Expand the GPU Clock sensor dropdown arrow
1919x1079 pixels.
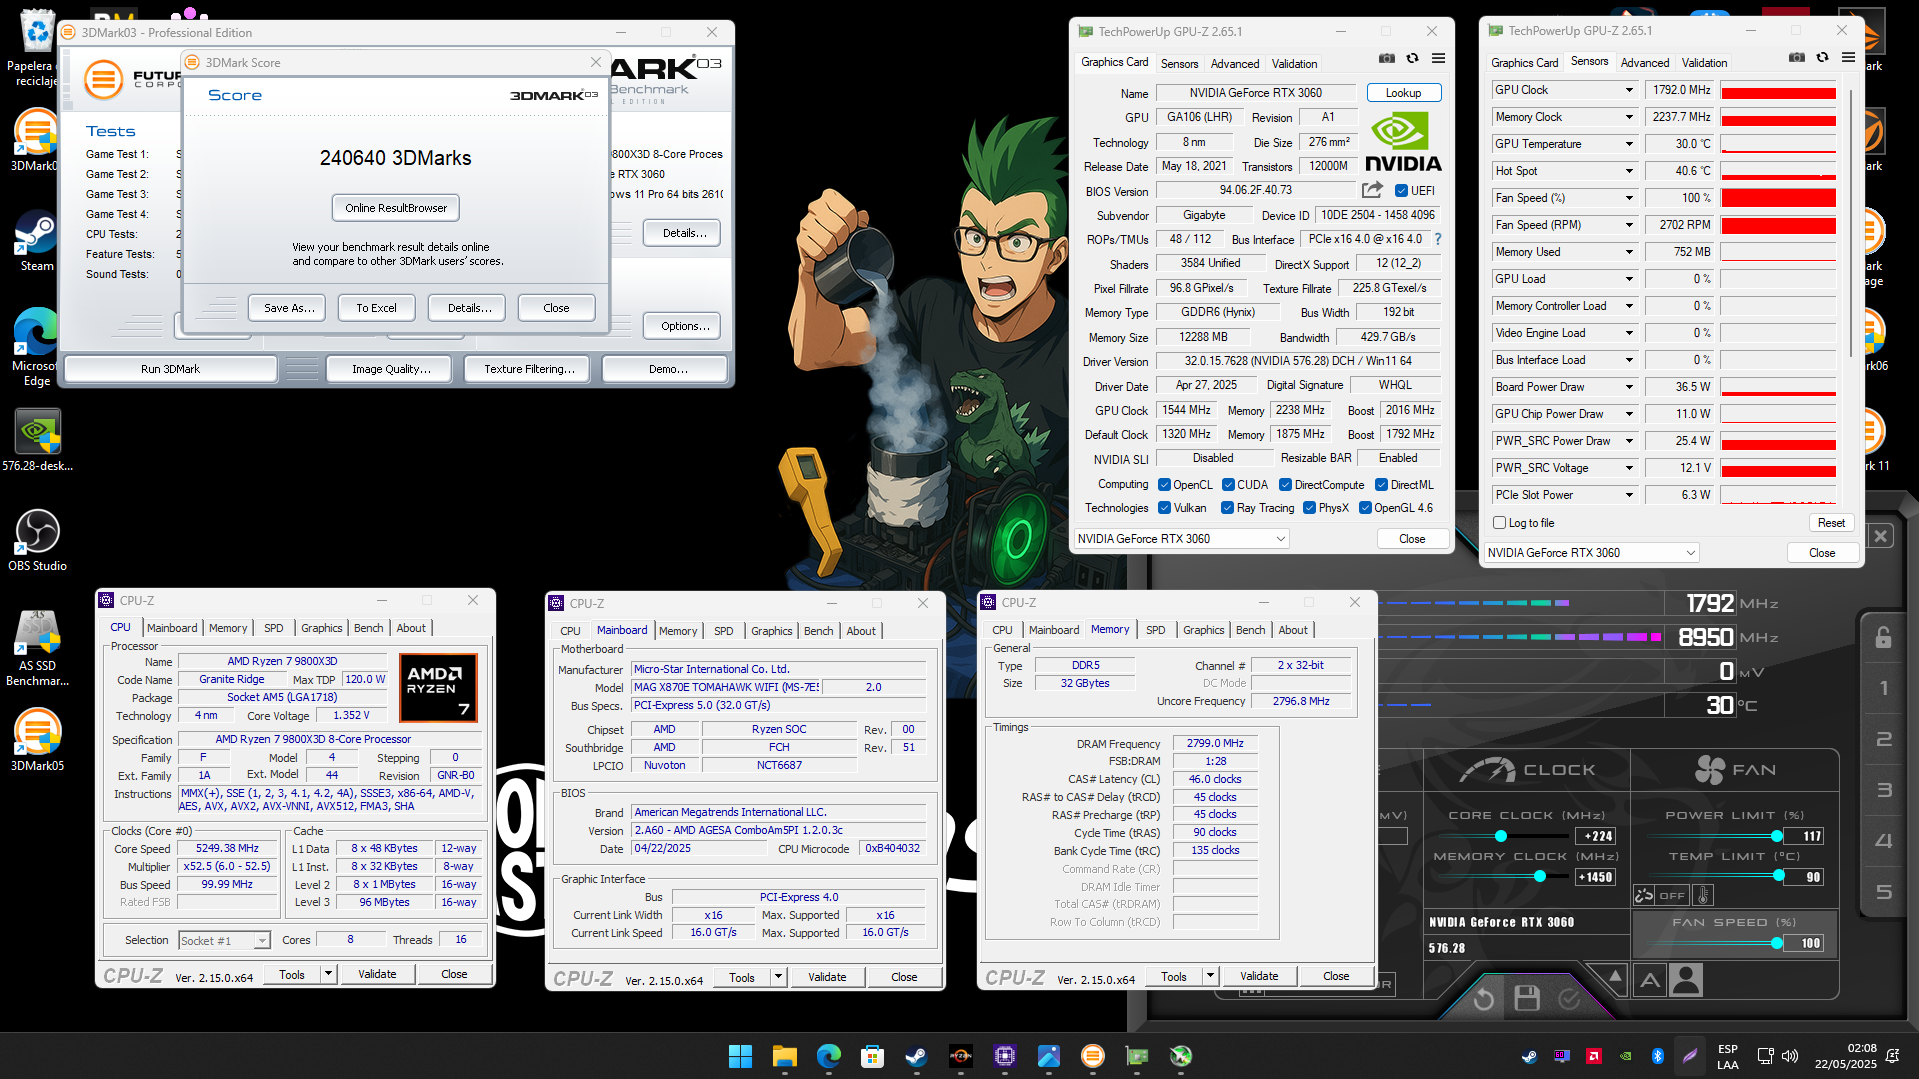coord(1629,90)
